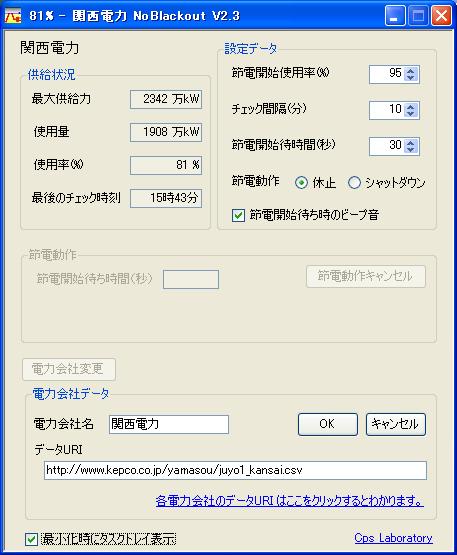Open the Cps Laboratory link
The image size is (457, 555).
click(393, 538)
